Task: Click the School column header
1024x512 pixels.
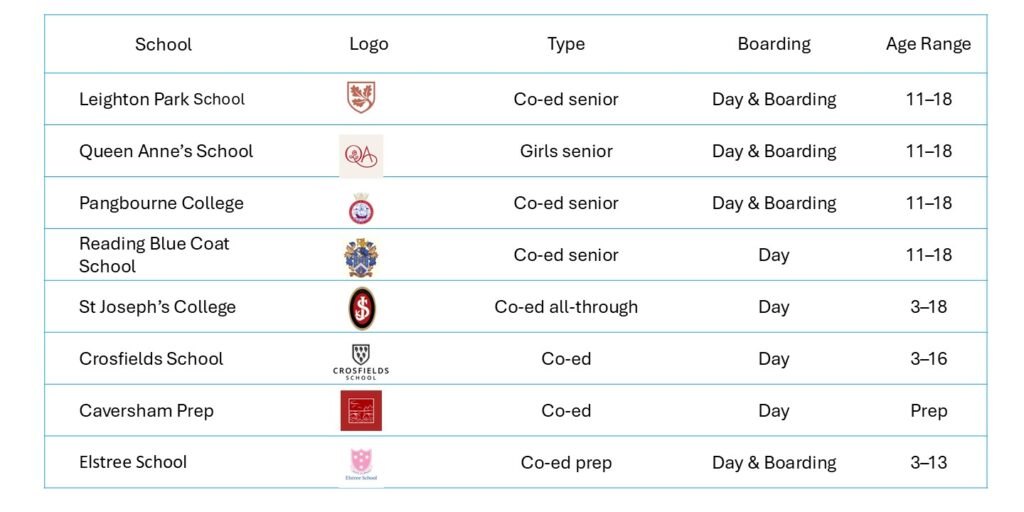Action: point(163,44)
